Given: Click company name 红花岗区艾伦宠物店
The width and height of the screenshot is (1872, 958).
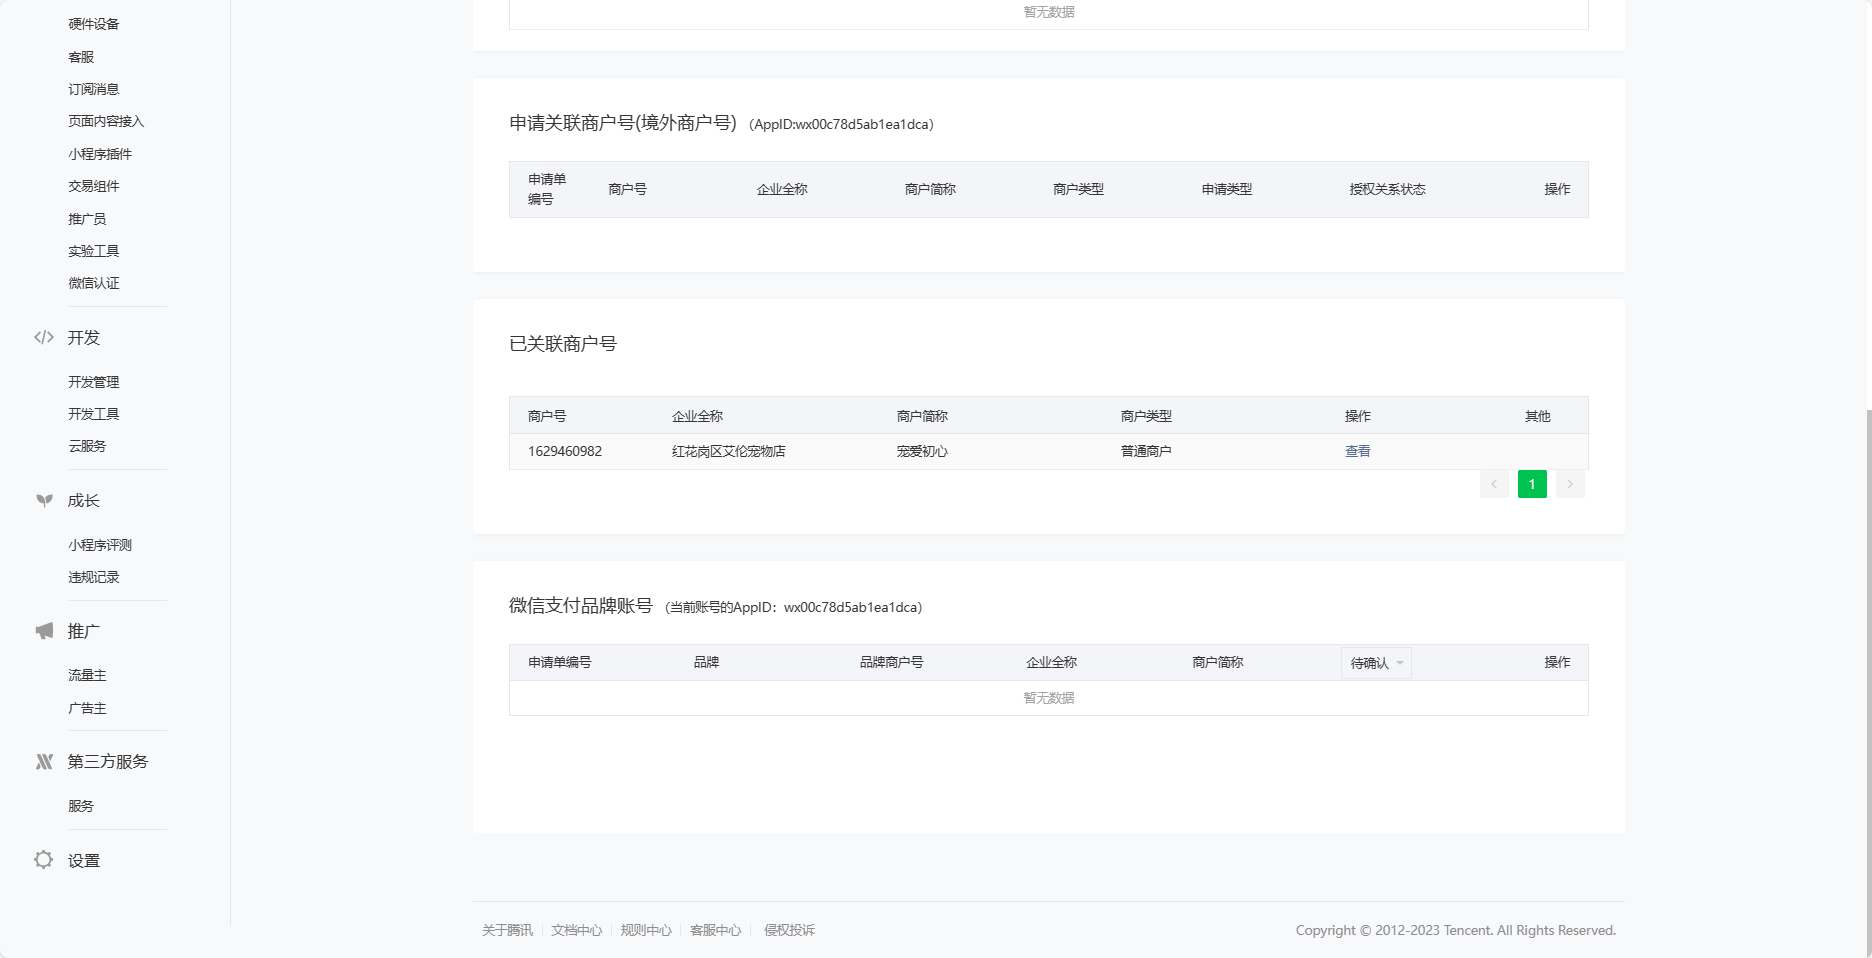Looking at the screenshot, I should (x=729, y=451).
